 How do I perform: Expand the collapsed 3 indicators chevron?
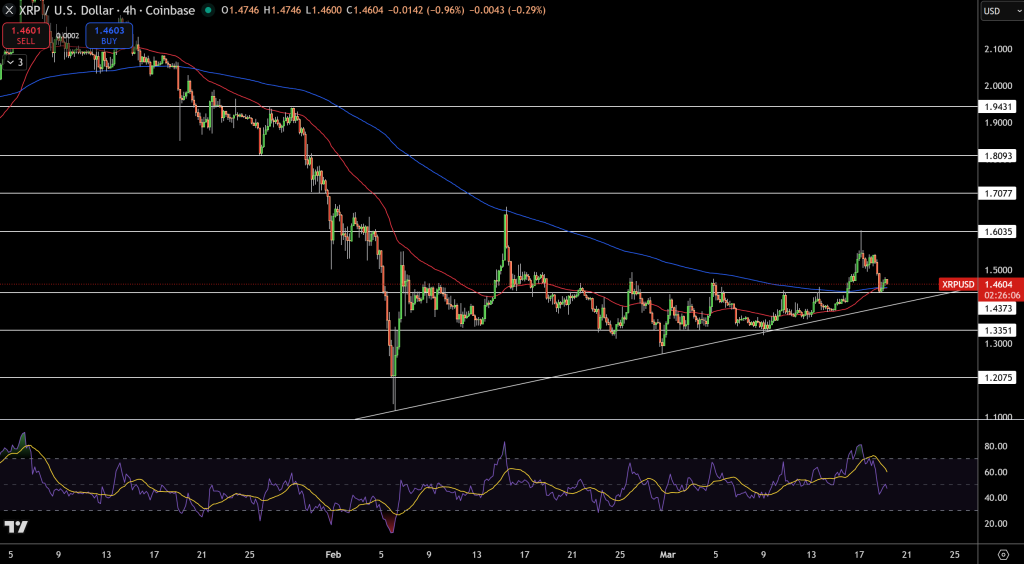[14, 62]
